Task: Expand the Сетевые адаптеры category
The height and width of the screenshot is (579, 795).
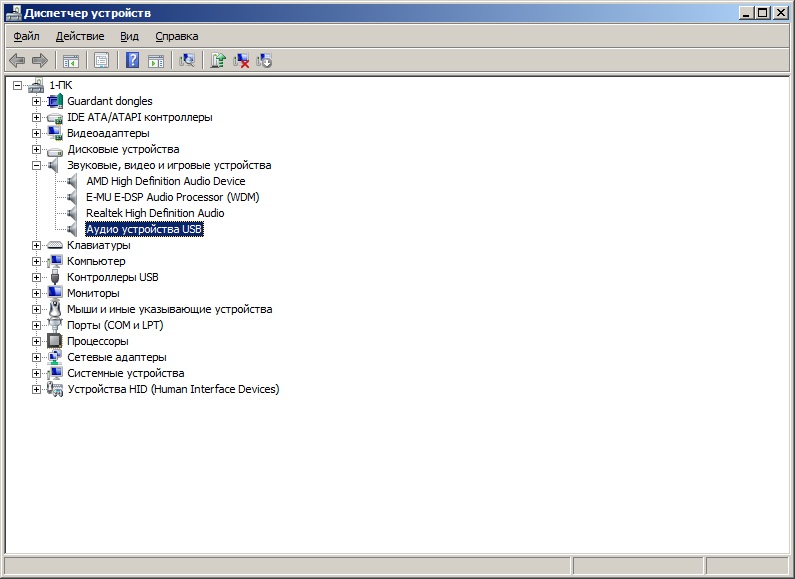Action: pos(37,357)
